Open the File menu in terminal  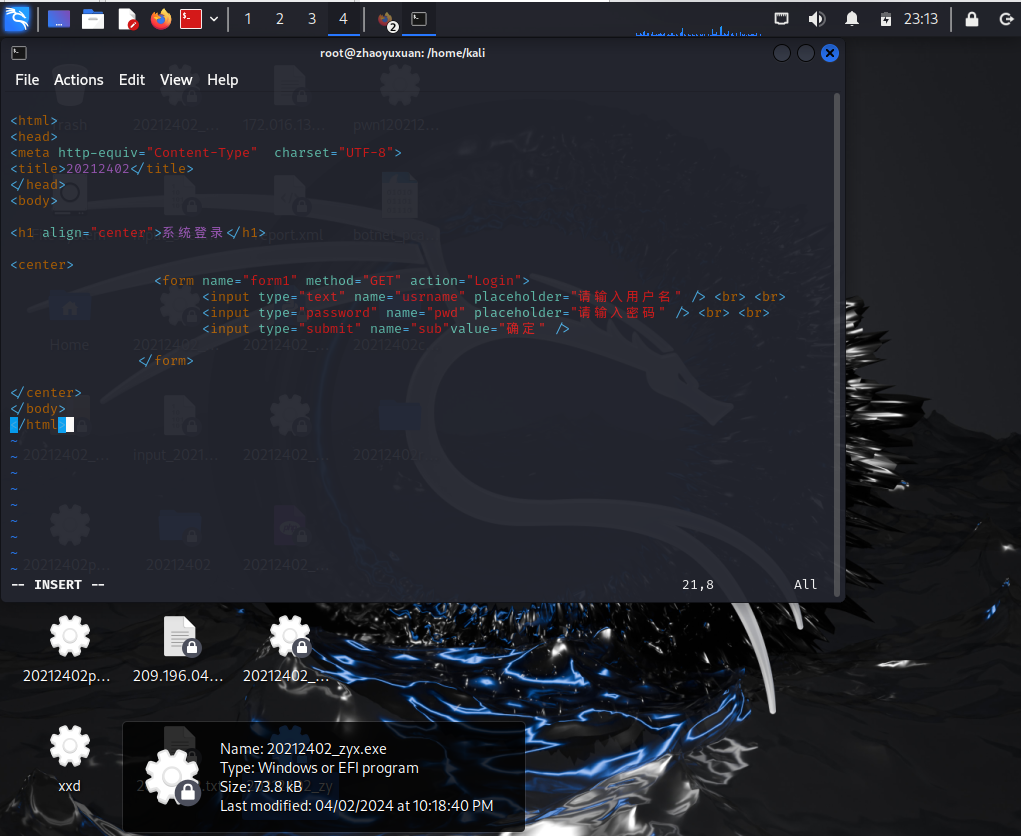point(27,79)
